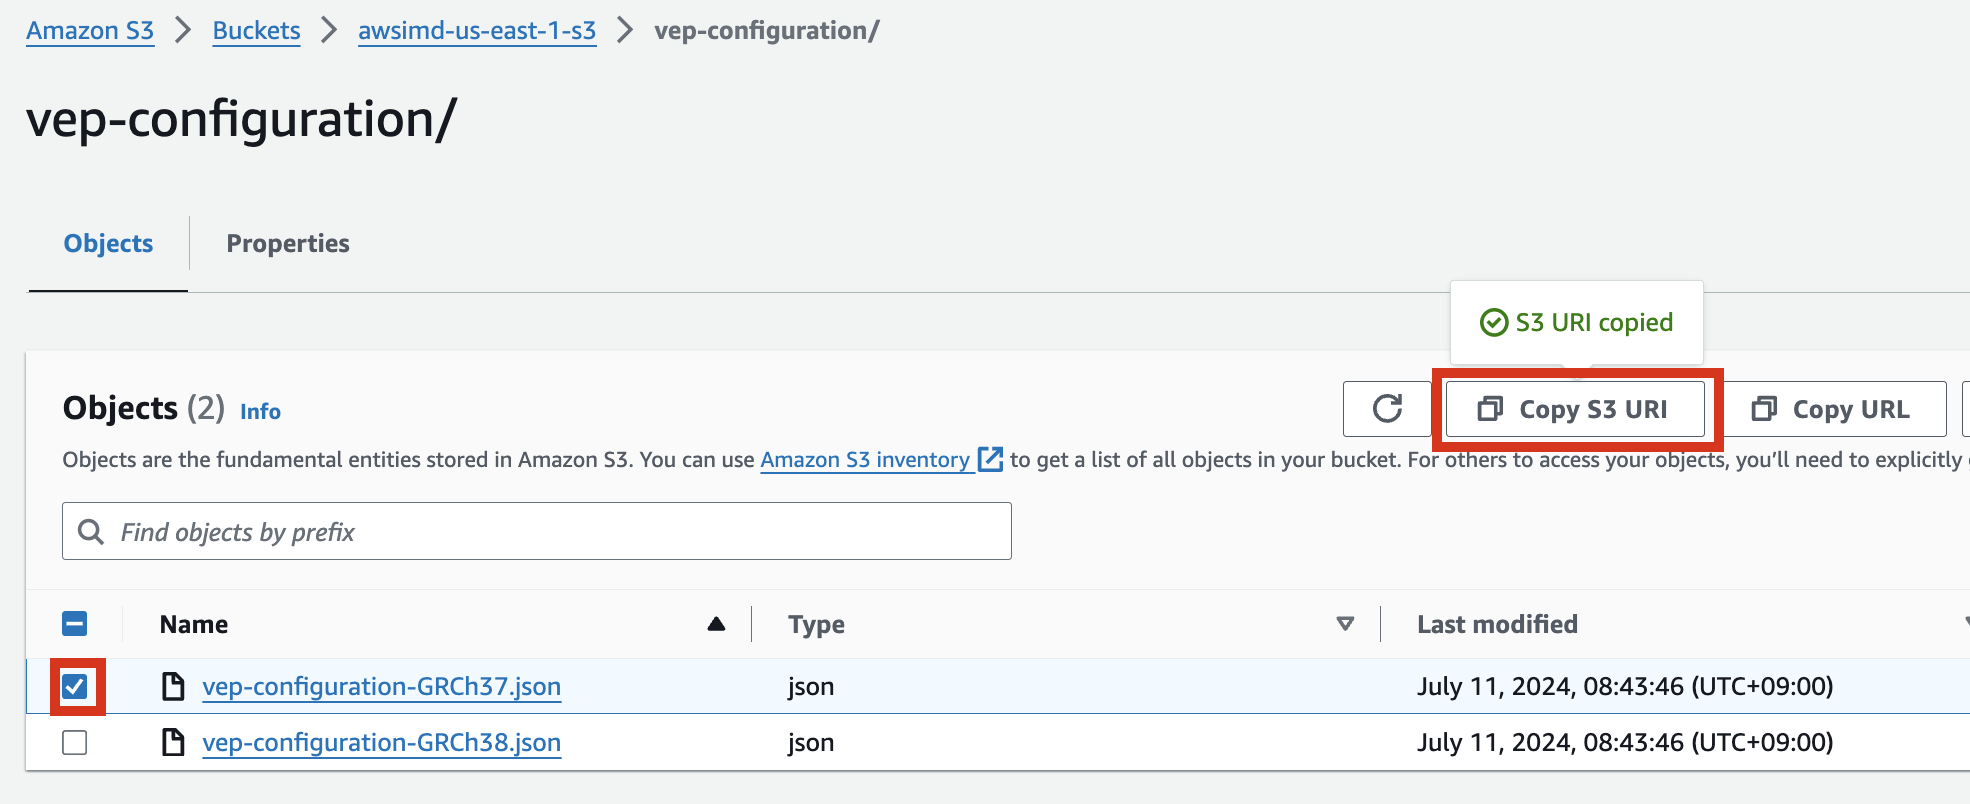Open the awsimd-us-east-1-s3 breadcrumb link
This screenshot has width=1970, height=804.
tap(477, 31)
